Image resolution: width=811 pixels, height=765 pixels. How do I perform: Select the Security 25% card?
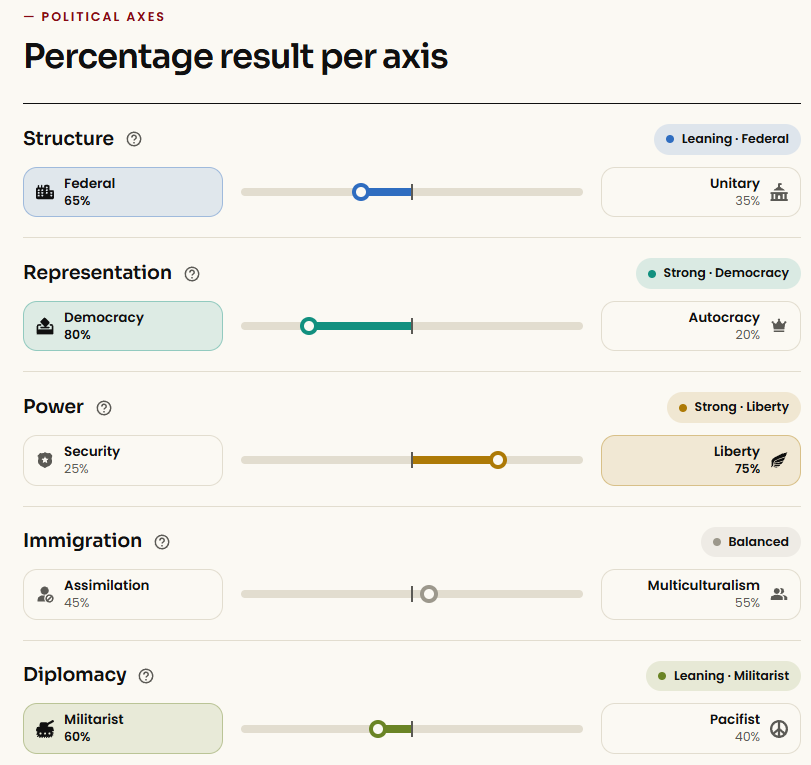tap(123, 460)
